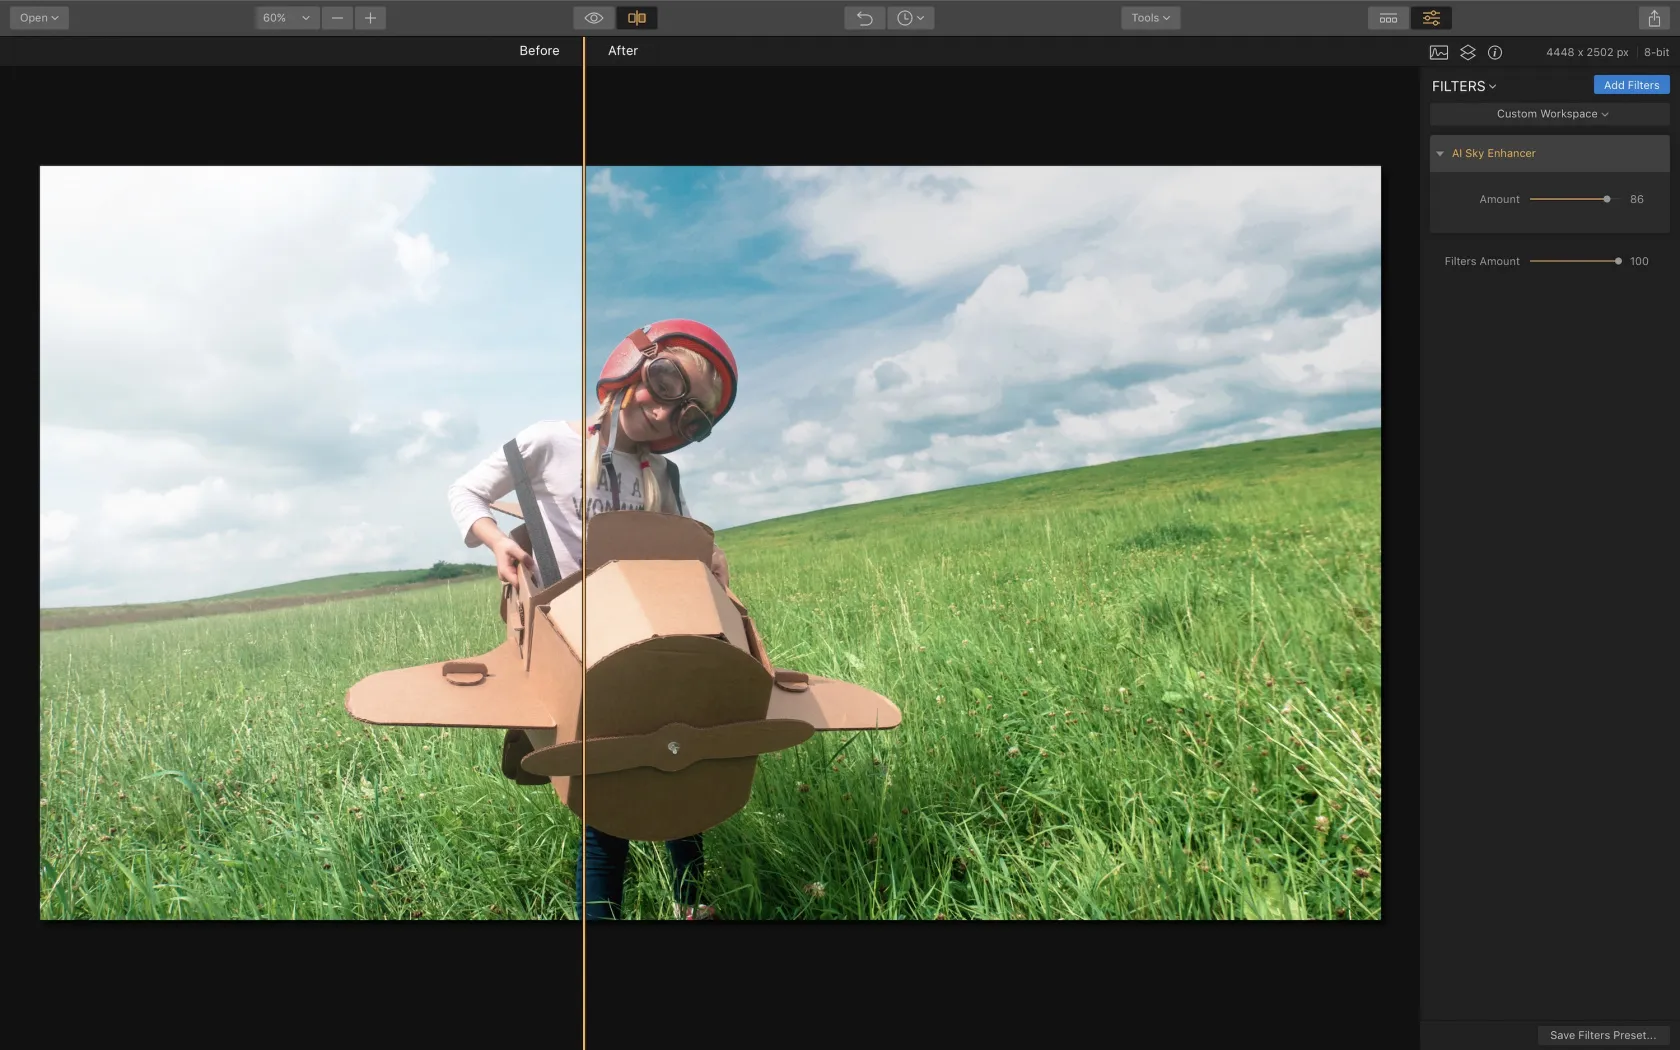Click the zoom out minus icon

337,18
